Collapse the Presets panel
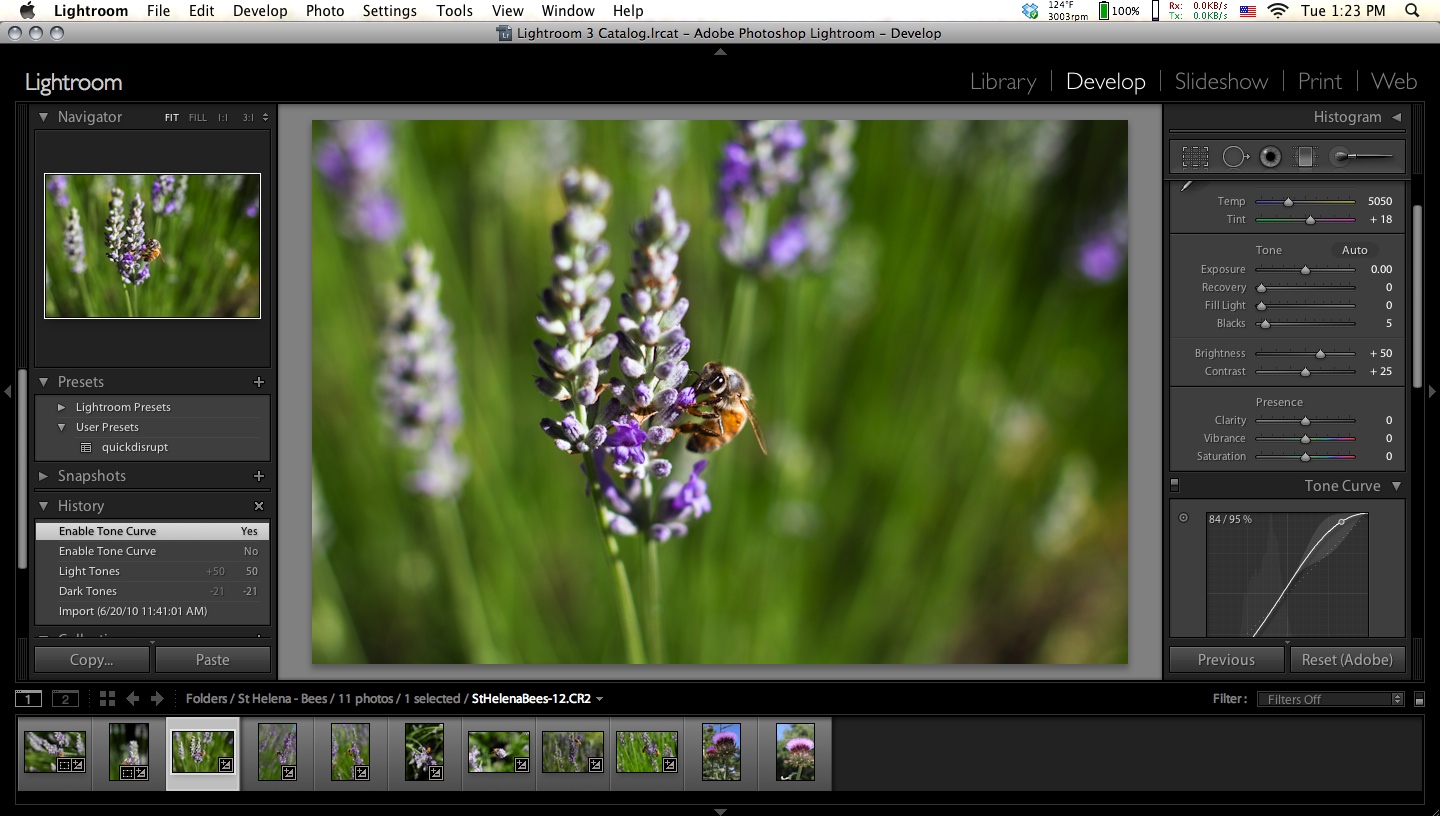 pyautogui.click(x=43, y=382)
